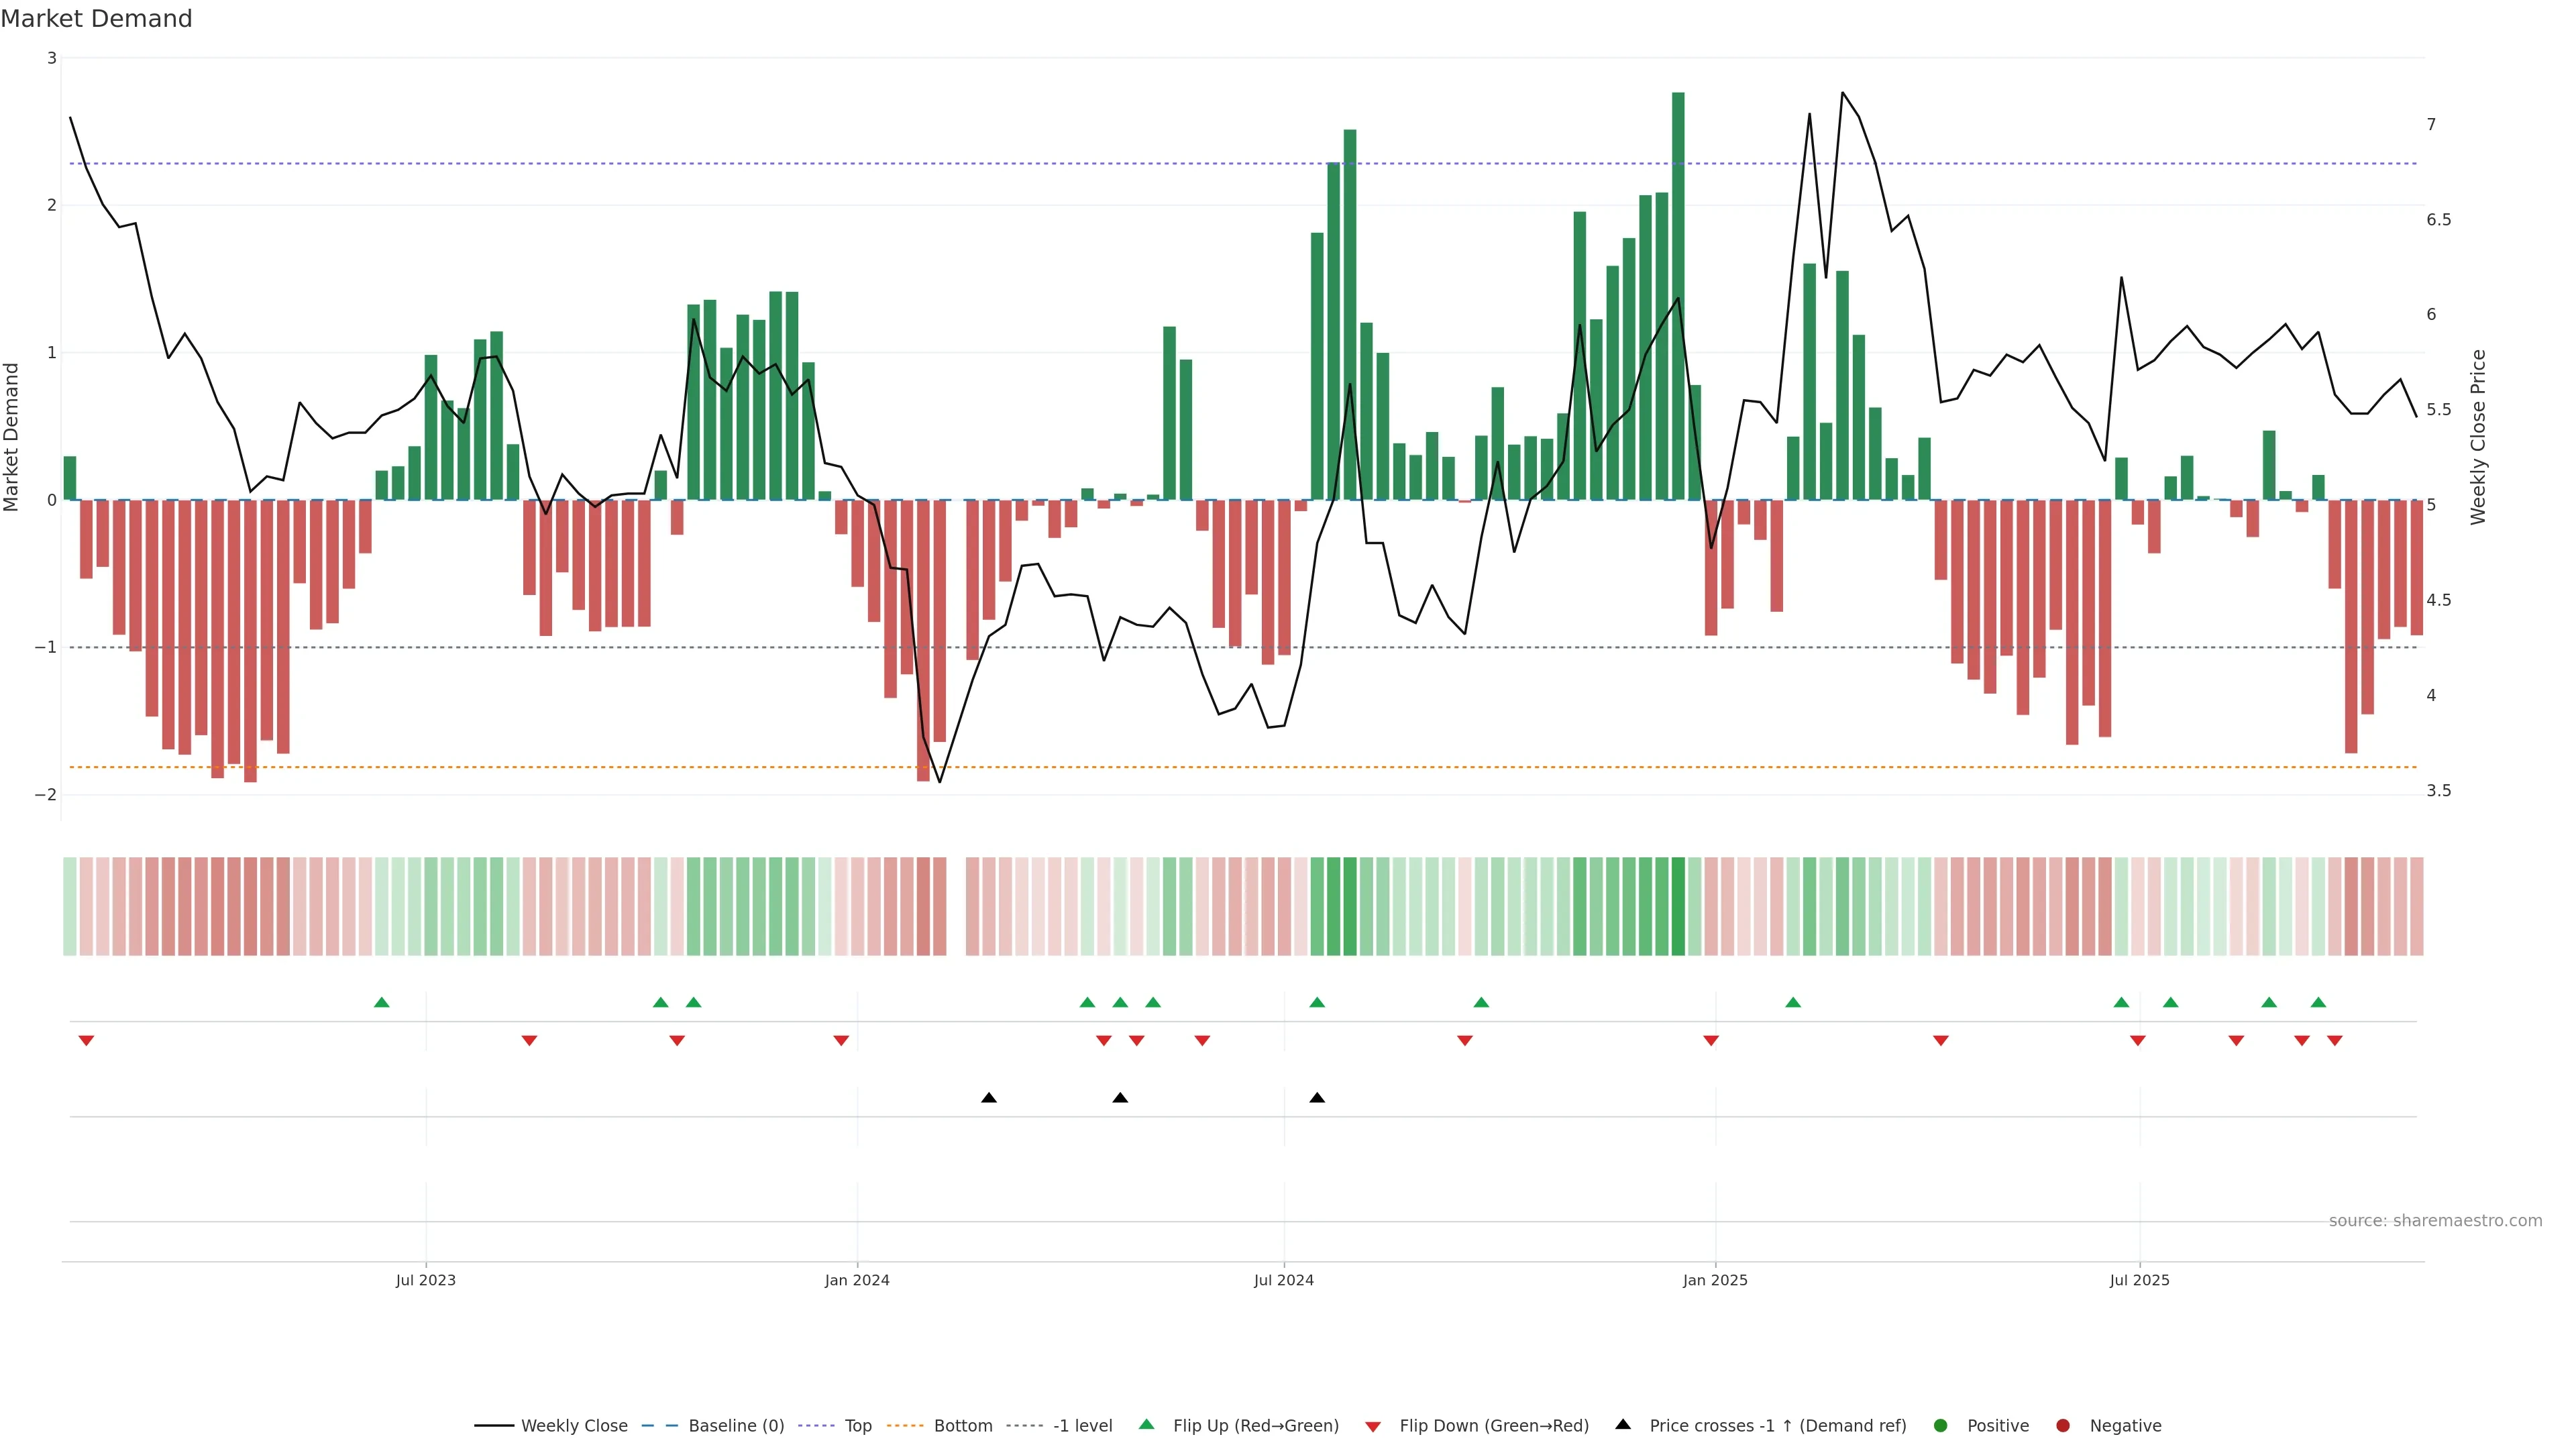Click the black triangle Price crosses legend icon
Screen dimensions: 2576x1449
click(x=1623, y=1424)
